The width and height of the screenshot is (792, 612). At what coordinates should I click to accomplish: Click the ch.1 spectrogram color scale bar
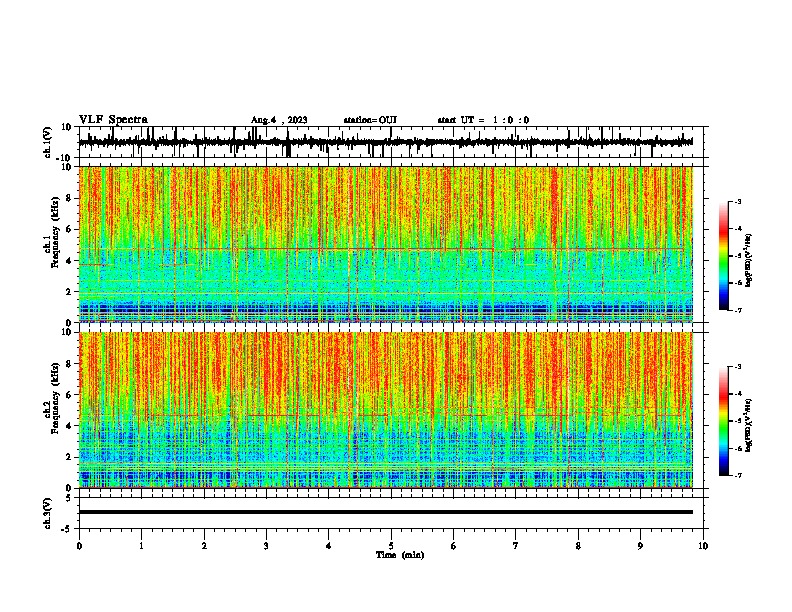point(723,256)
